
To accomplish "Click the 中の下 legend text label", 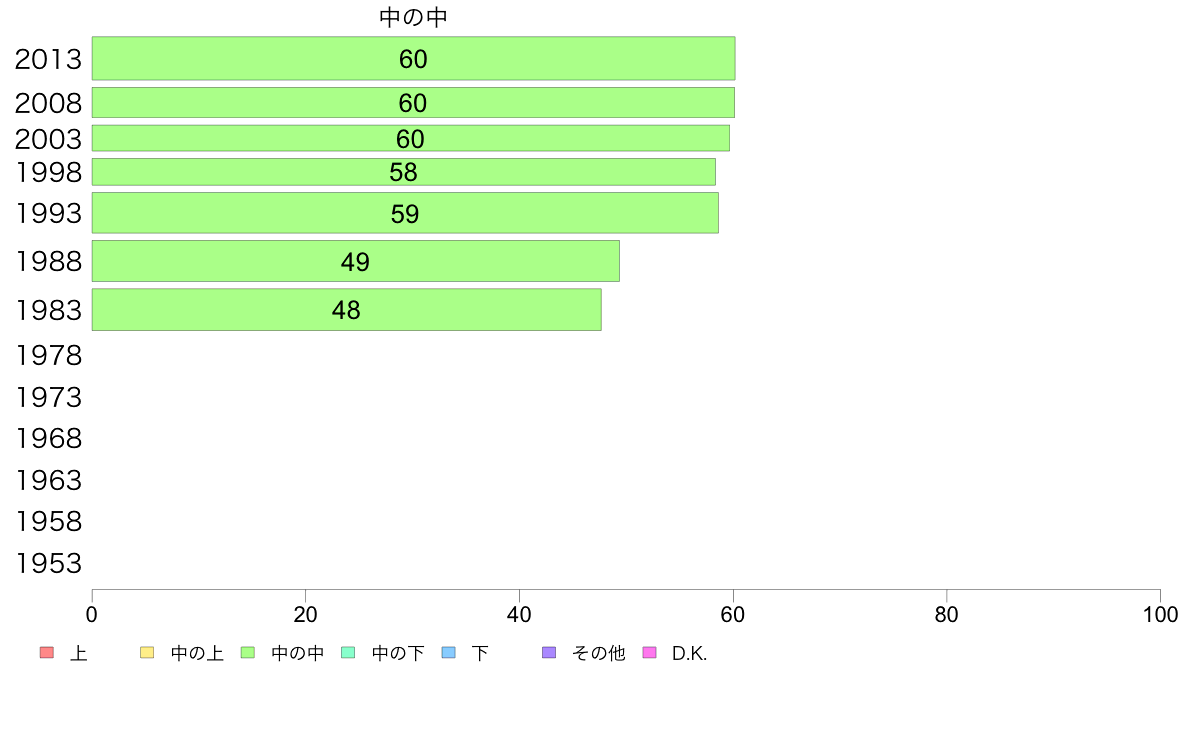I will point(398,653).
